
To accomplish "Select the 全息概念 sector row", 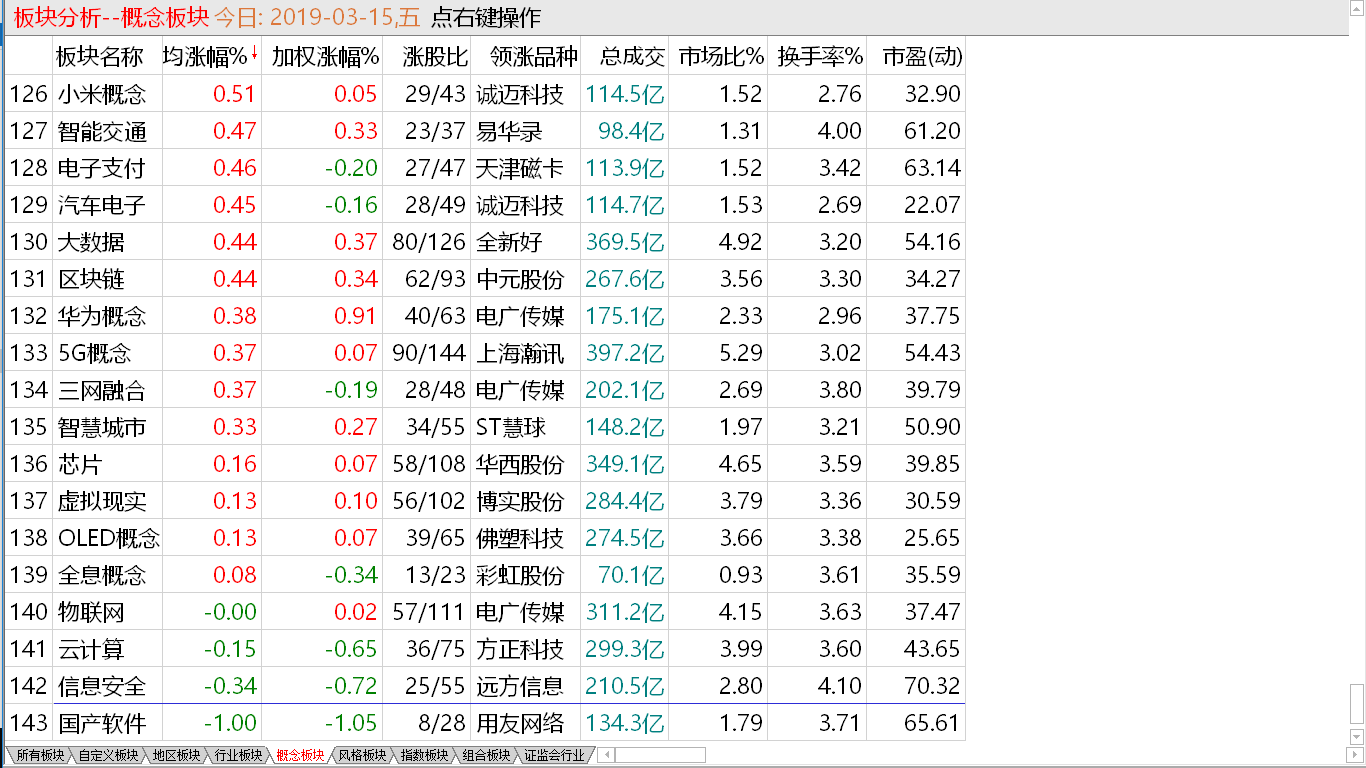I will 485,575.
